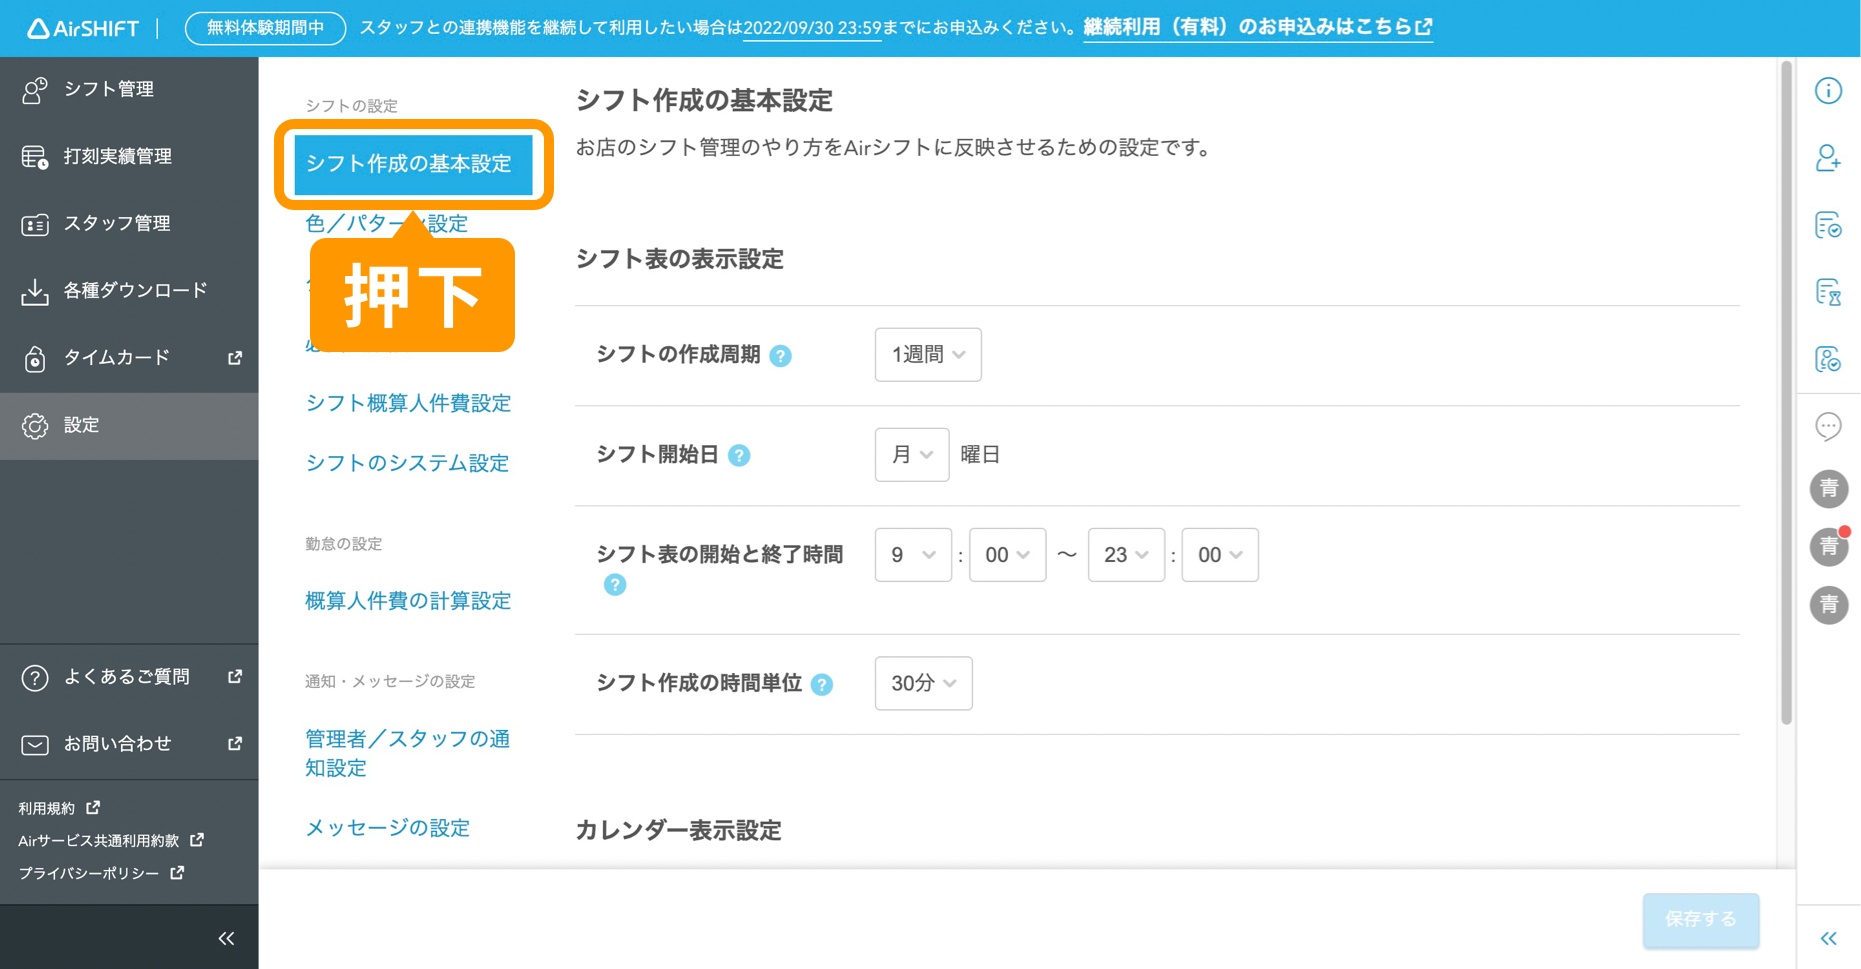Screen dimensions: 1861x969
Task: Open the シフトの作成周期 dropdown showing 1週間
Action: pos(927,354)
